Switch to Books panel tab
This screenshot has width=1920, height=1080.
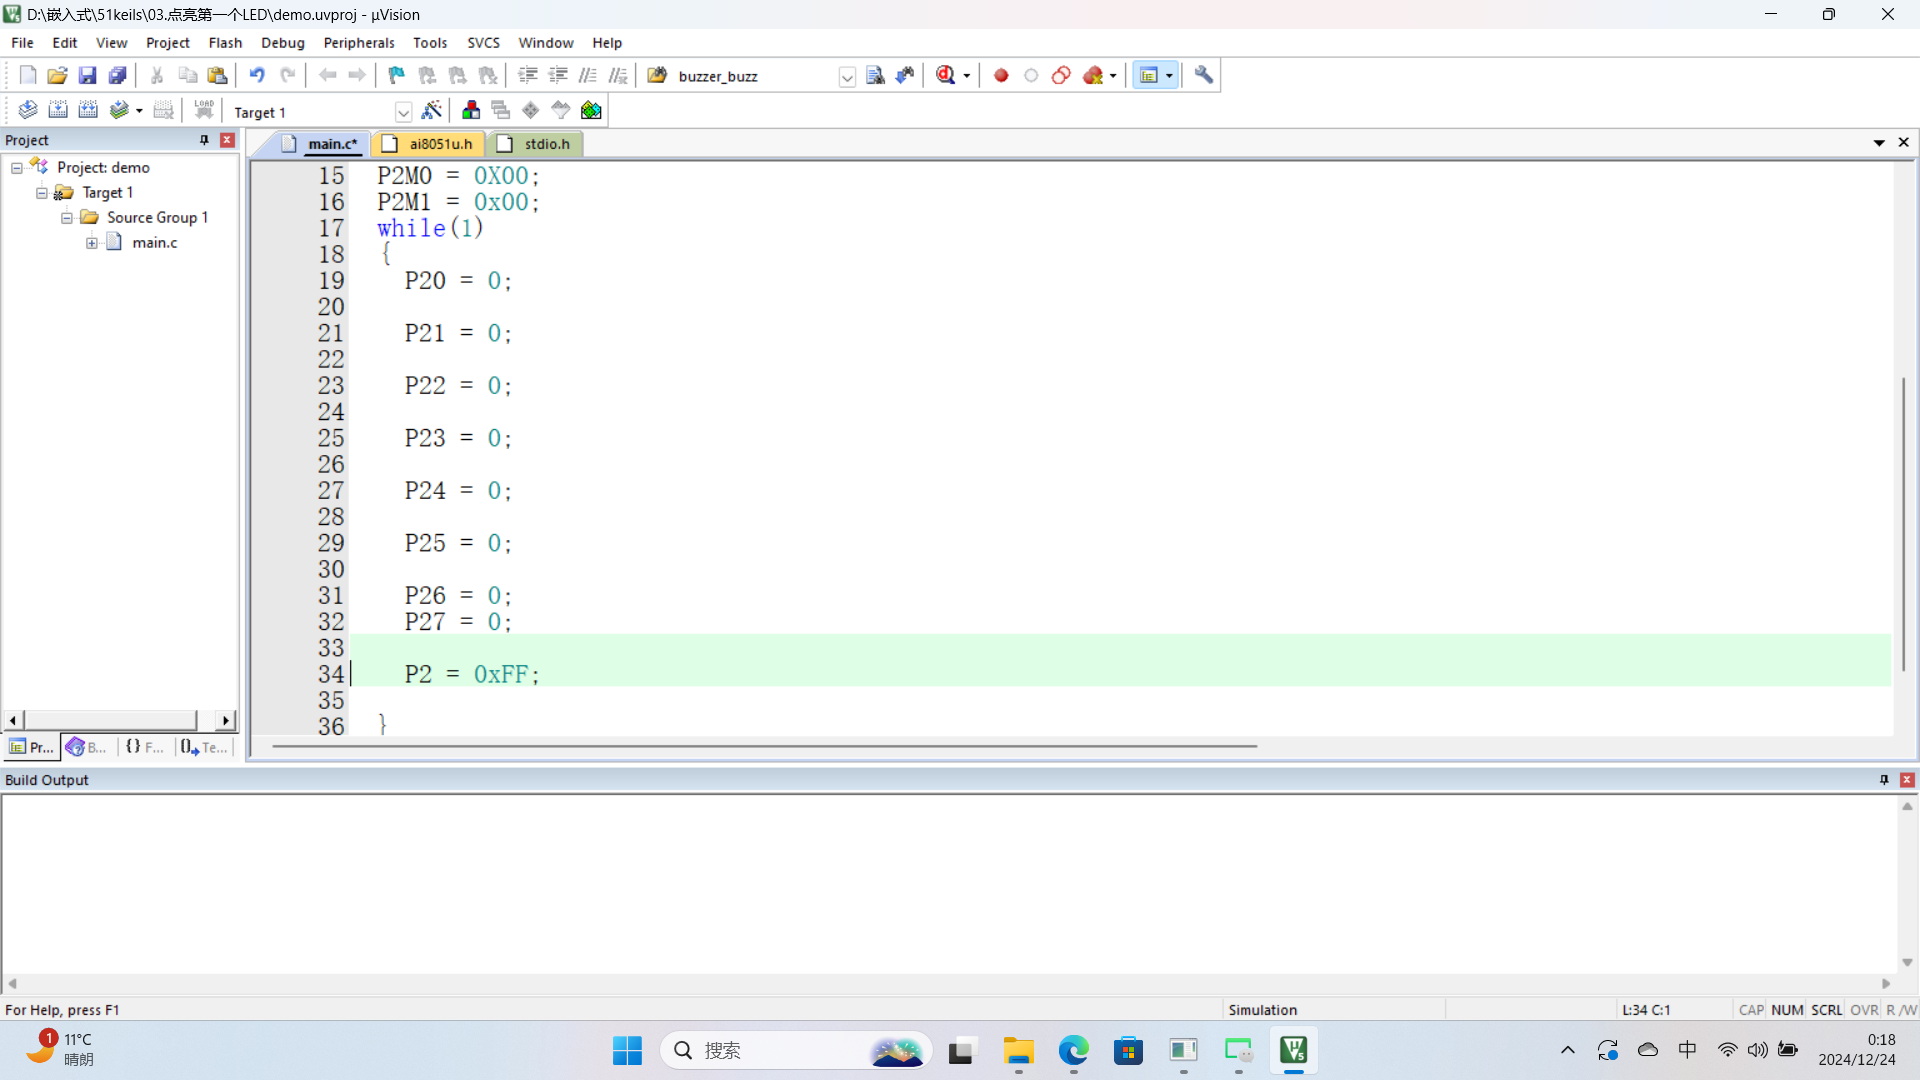[x=87, y=747]
